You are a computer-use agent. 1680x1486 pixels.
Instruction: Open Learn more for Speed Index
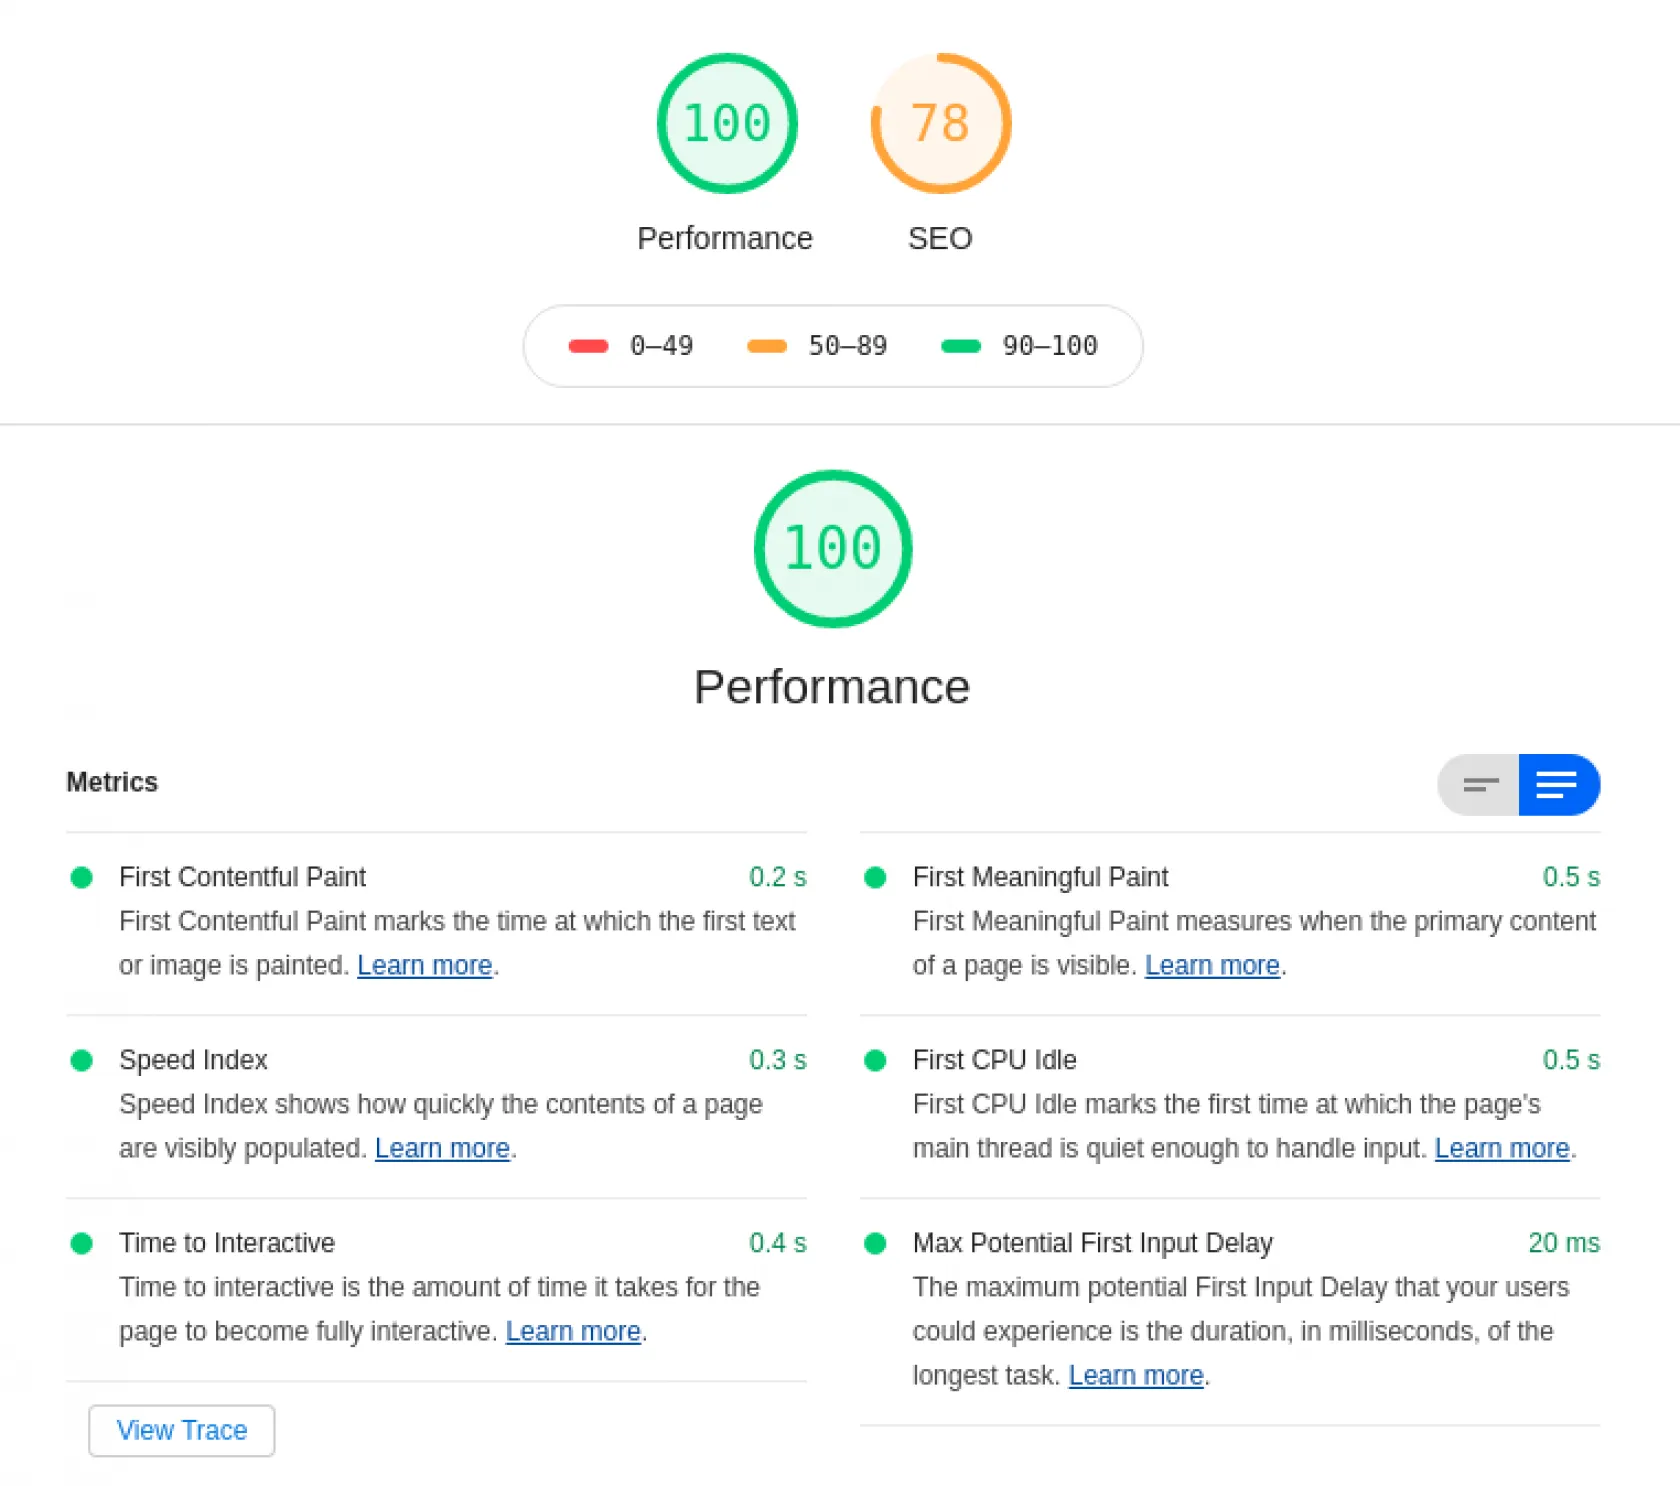(442, 1148)
